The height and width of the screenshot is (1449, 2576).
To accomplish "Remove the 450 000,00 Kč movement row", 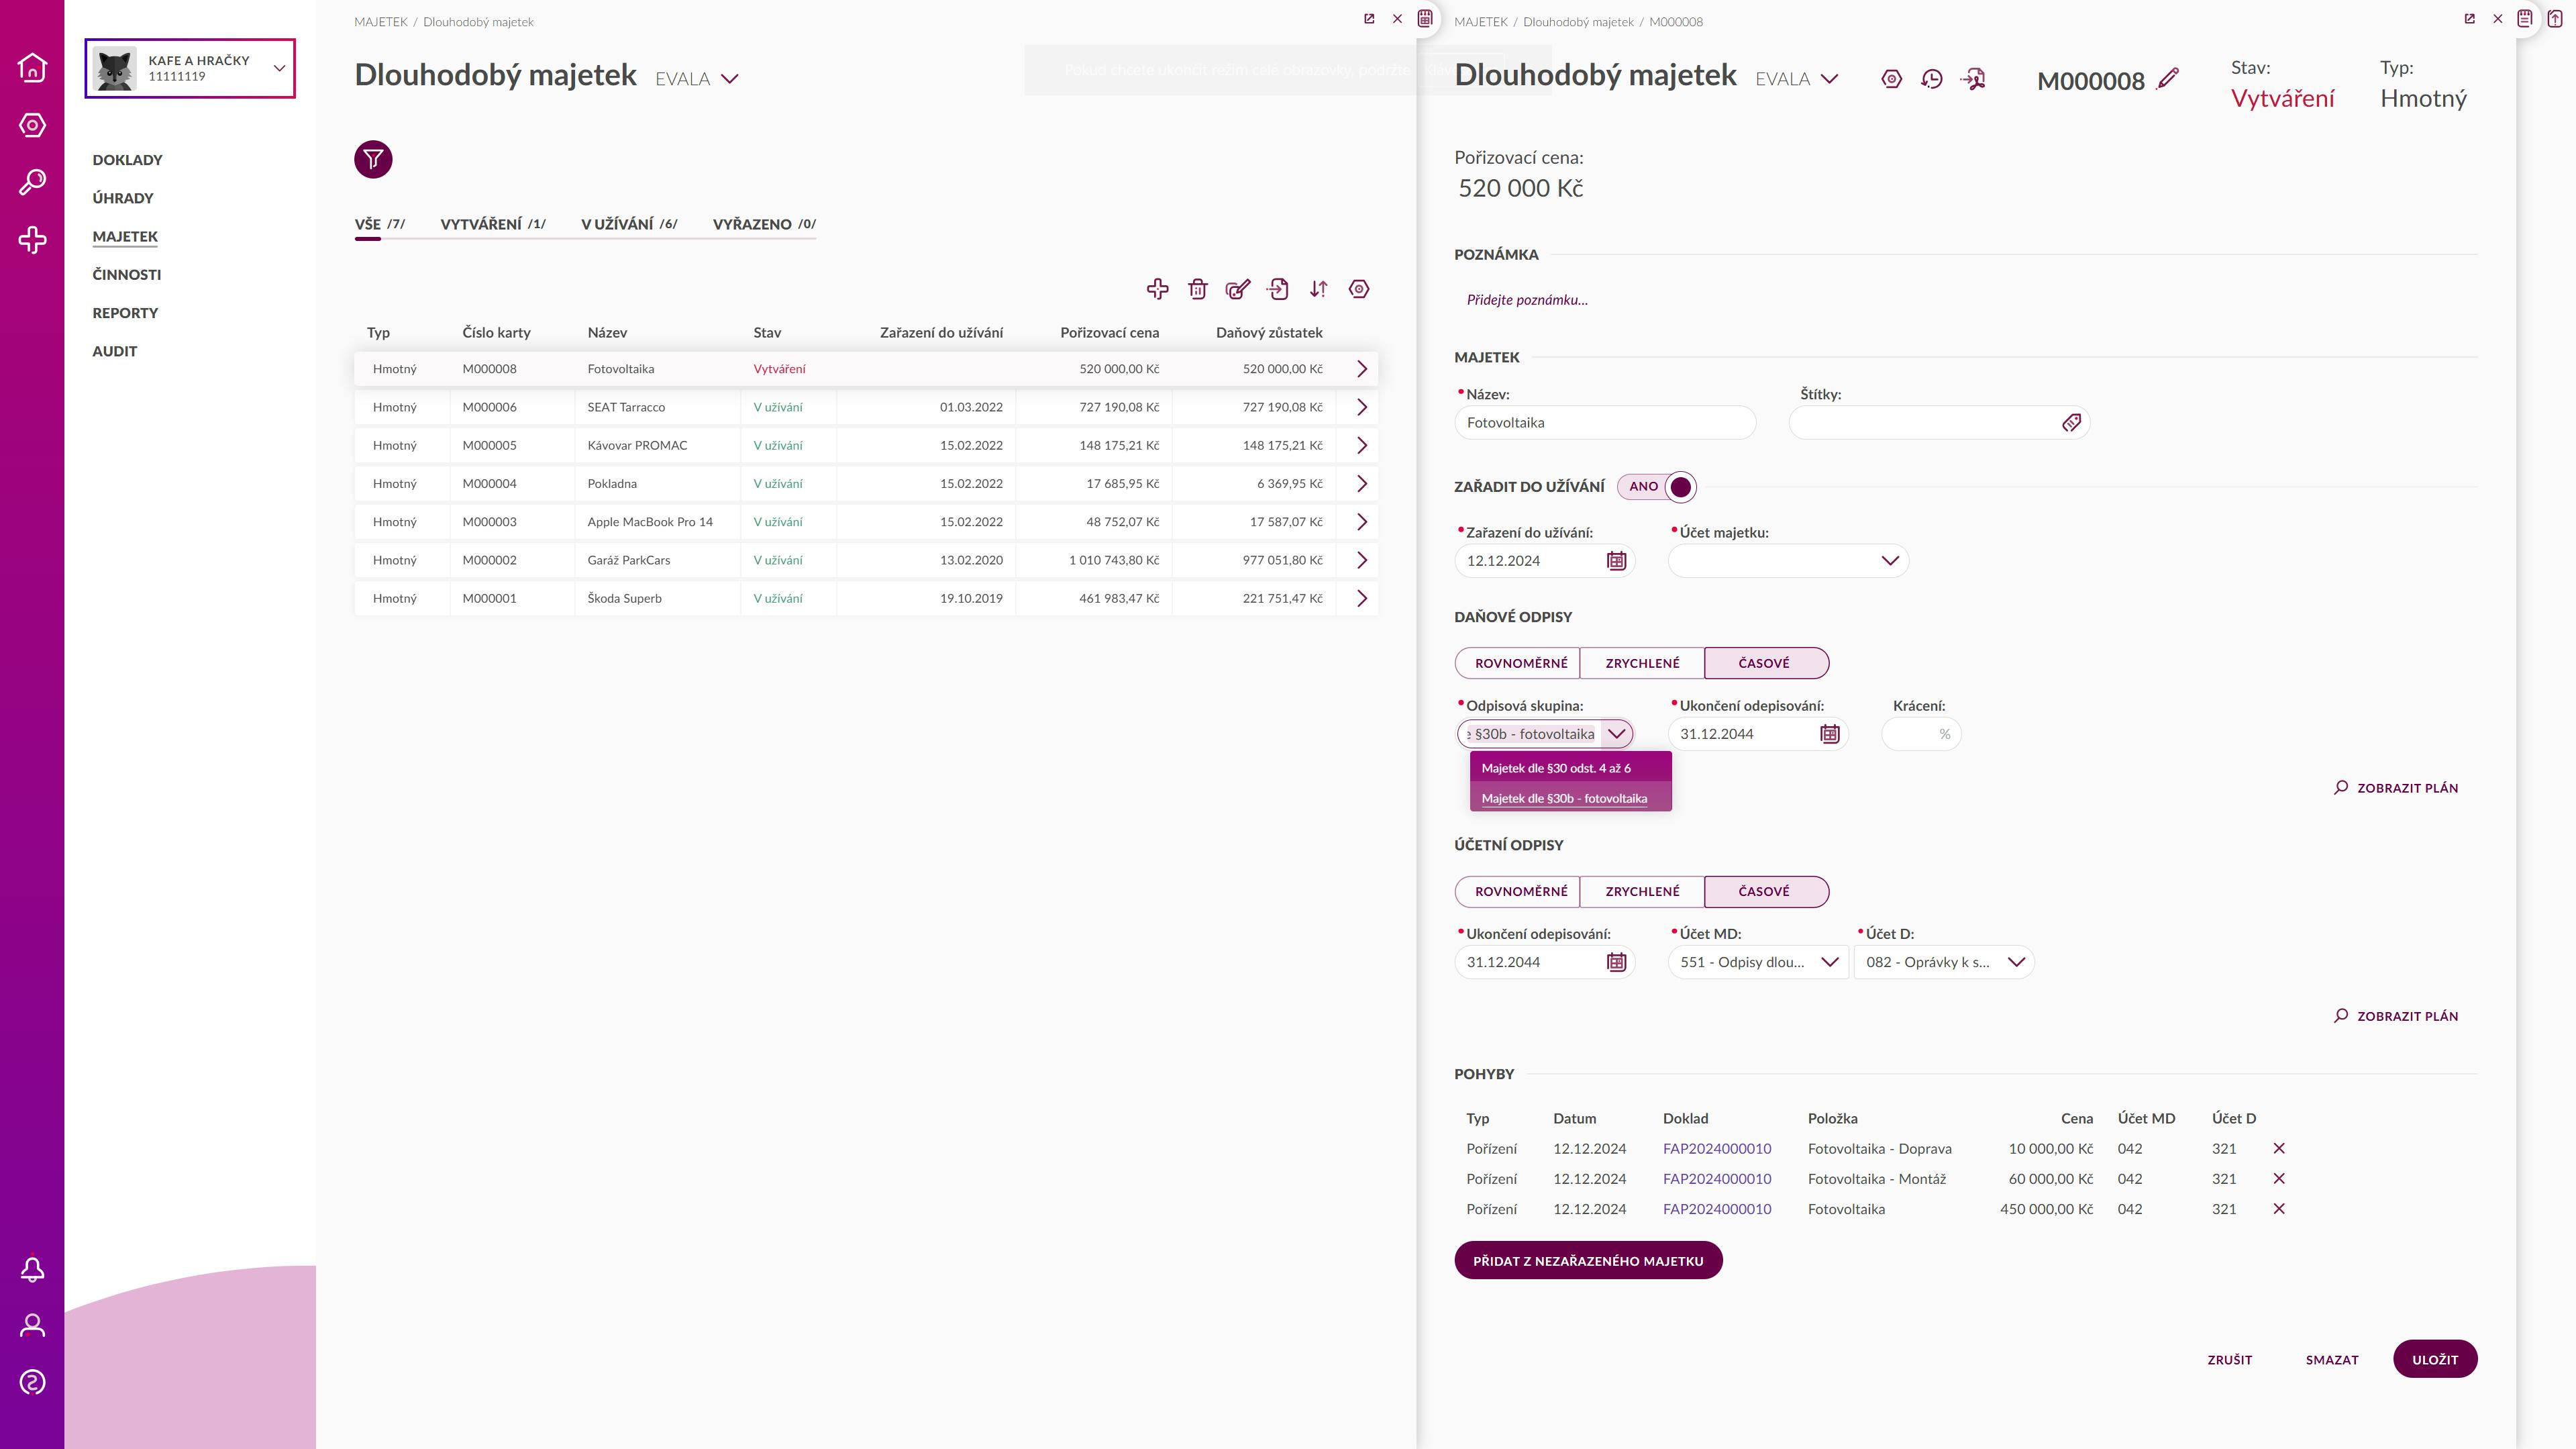I will click(x=2279, y=1209).
